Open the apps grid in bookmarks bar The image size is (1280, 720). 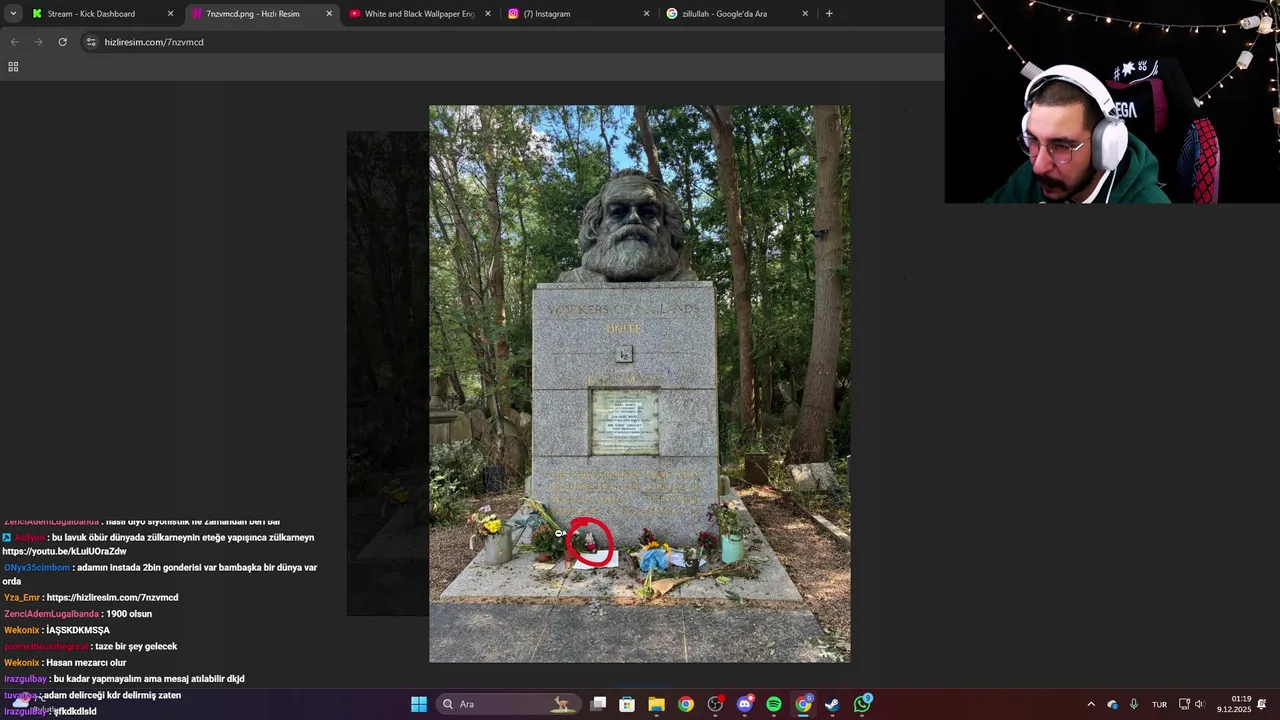coord(13,67)
